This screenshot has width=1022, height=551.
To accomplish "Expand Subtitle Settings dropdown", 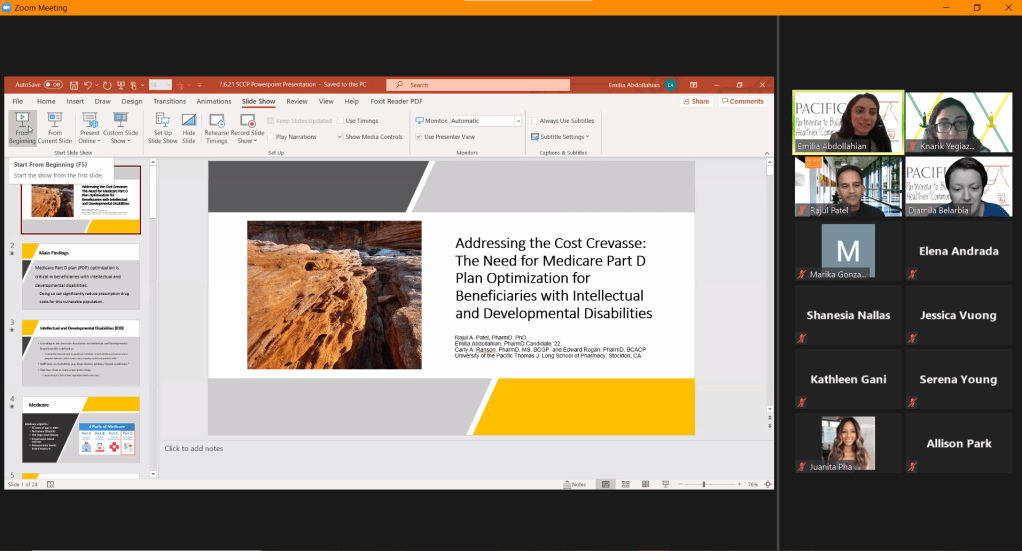I will click(561, 136).
